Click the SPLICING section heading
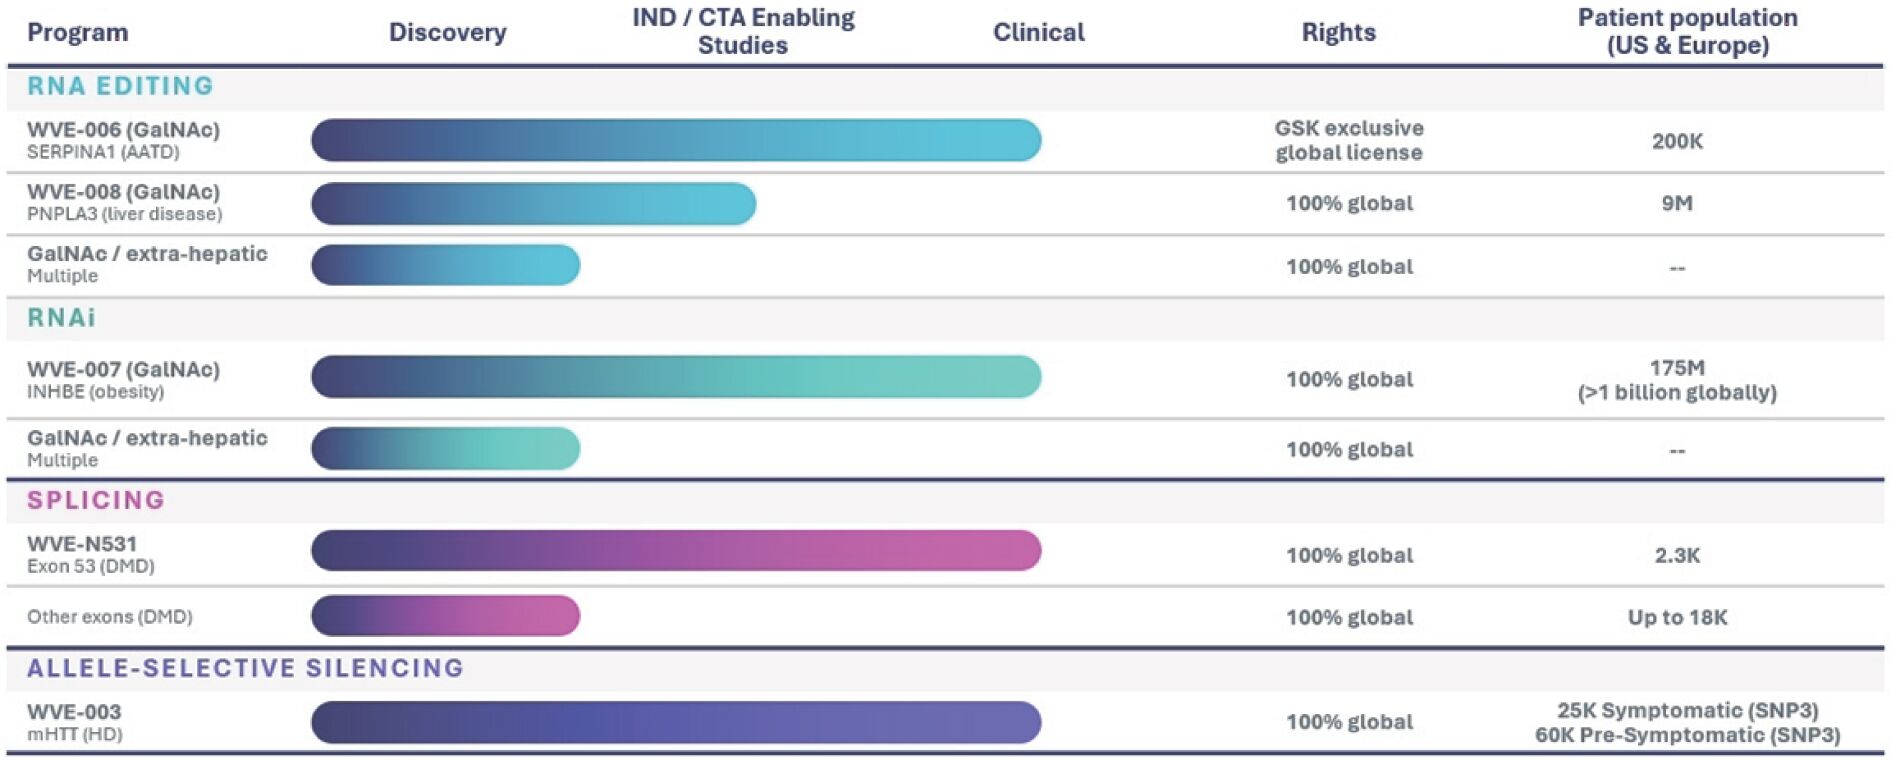This screenshot has width=1891, height=760. (x=95, y=500)
